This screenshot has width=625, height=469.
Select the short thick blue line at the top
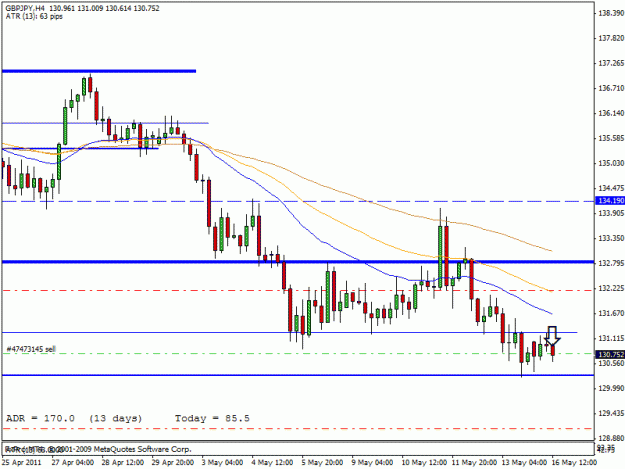tap(99, 71)
